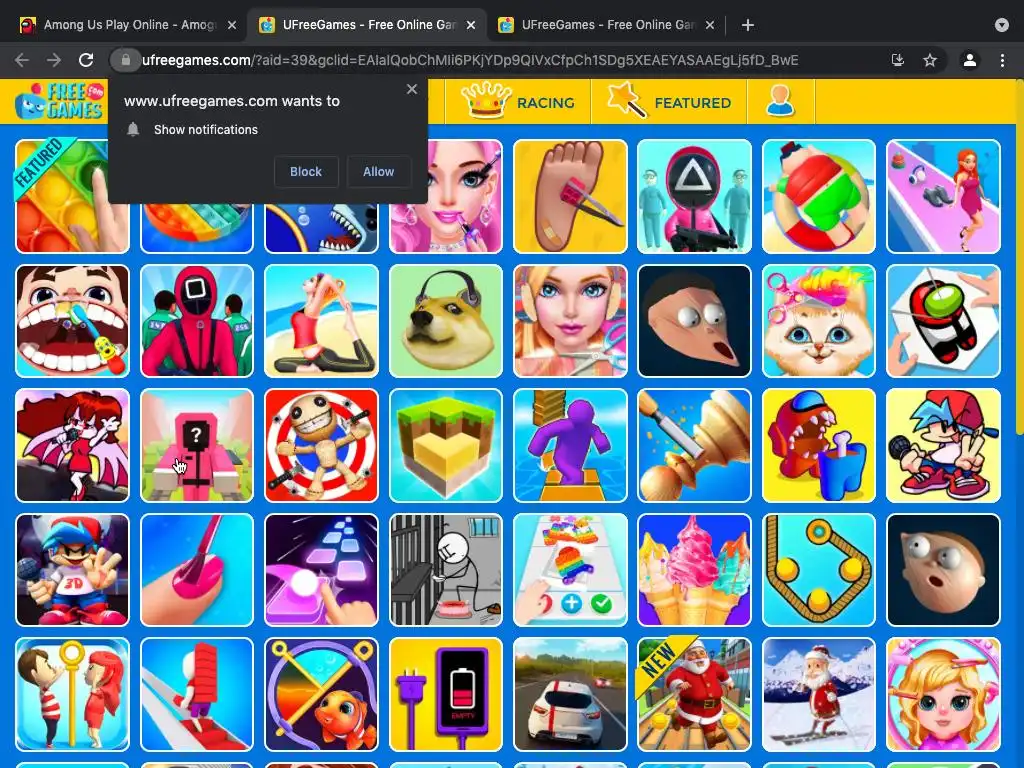Dismiss the notification permission popup
This screenshot has height=768, width=1024.
coord(411,89)
